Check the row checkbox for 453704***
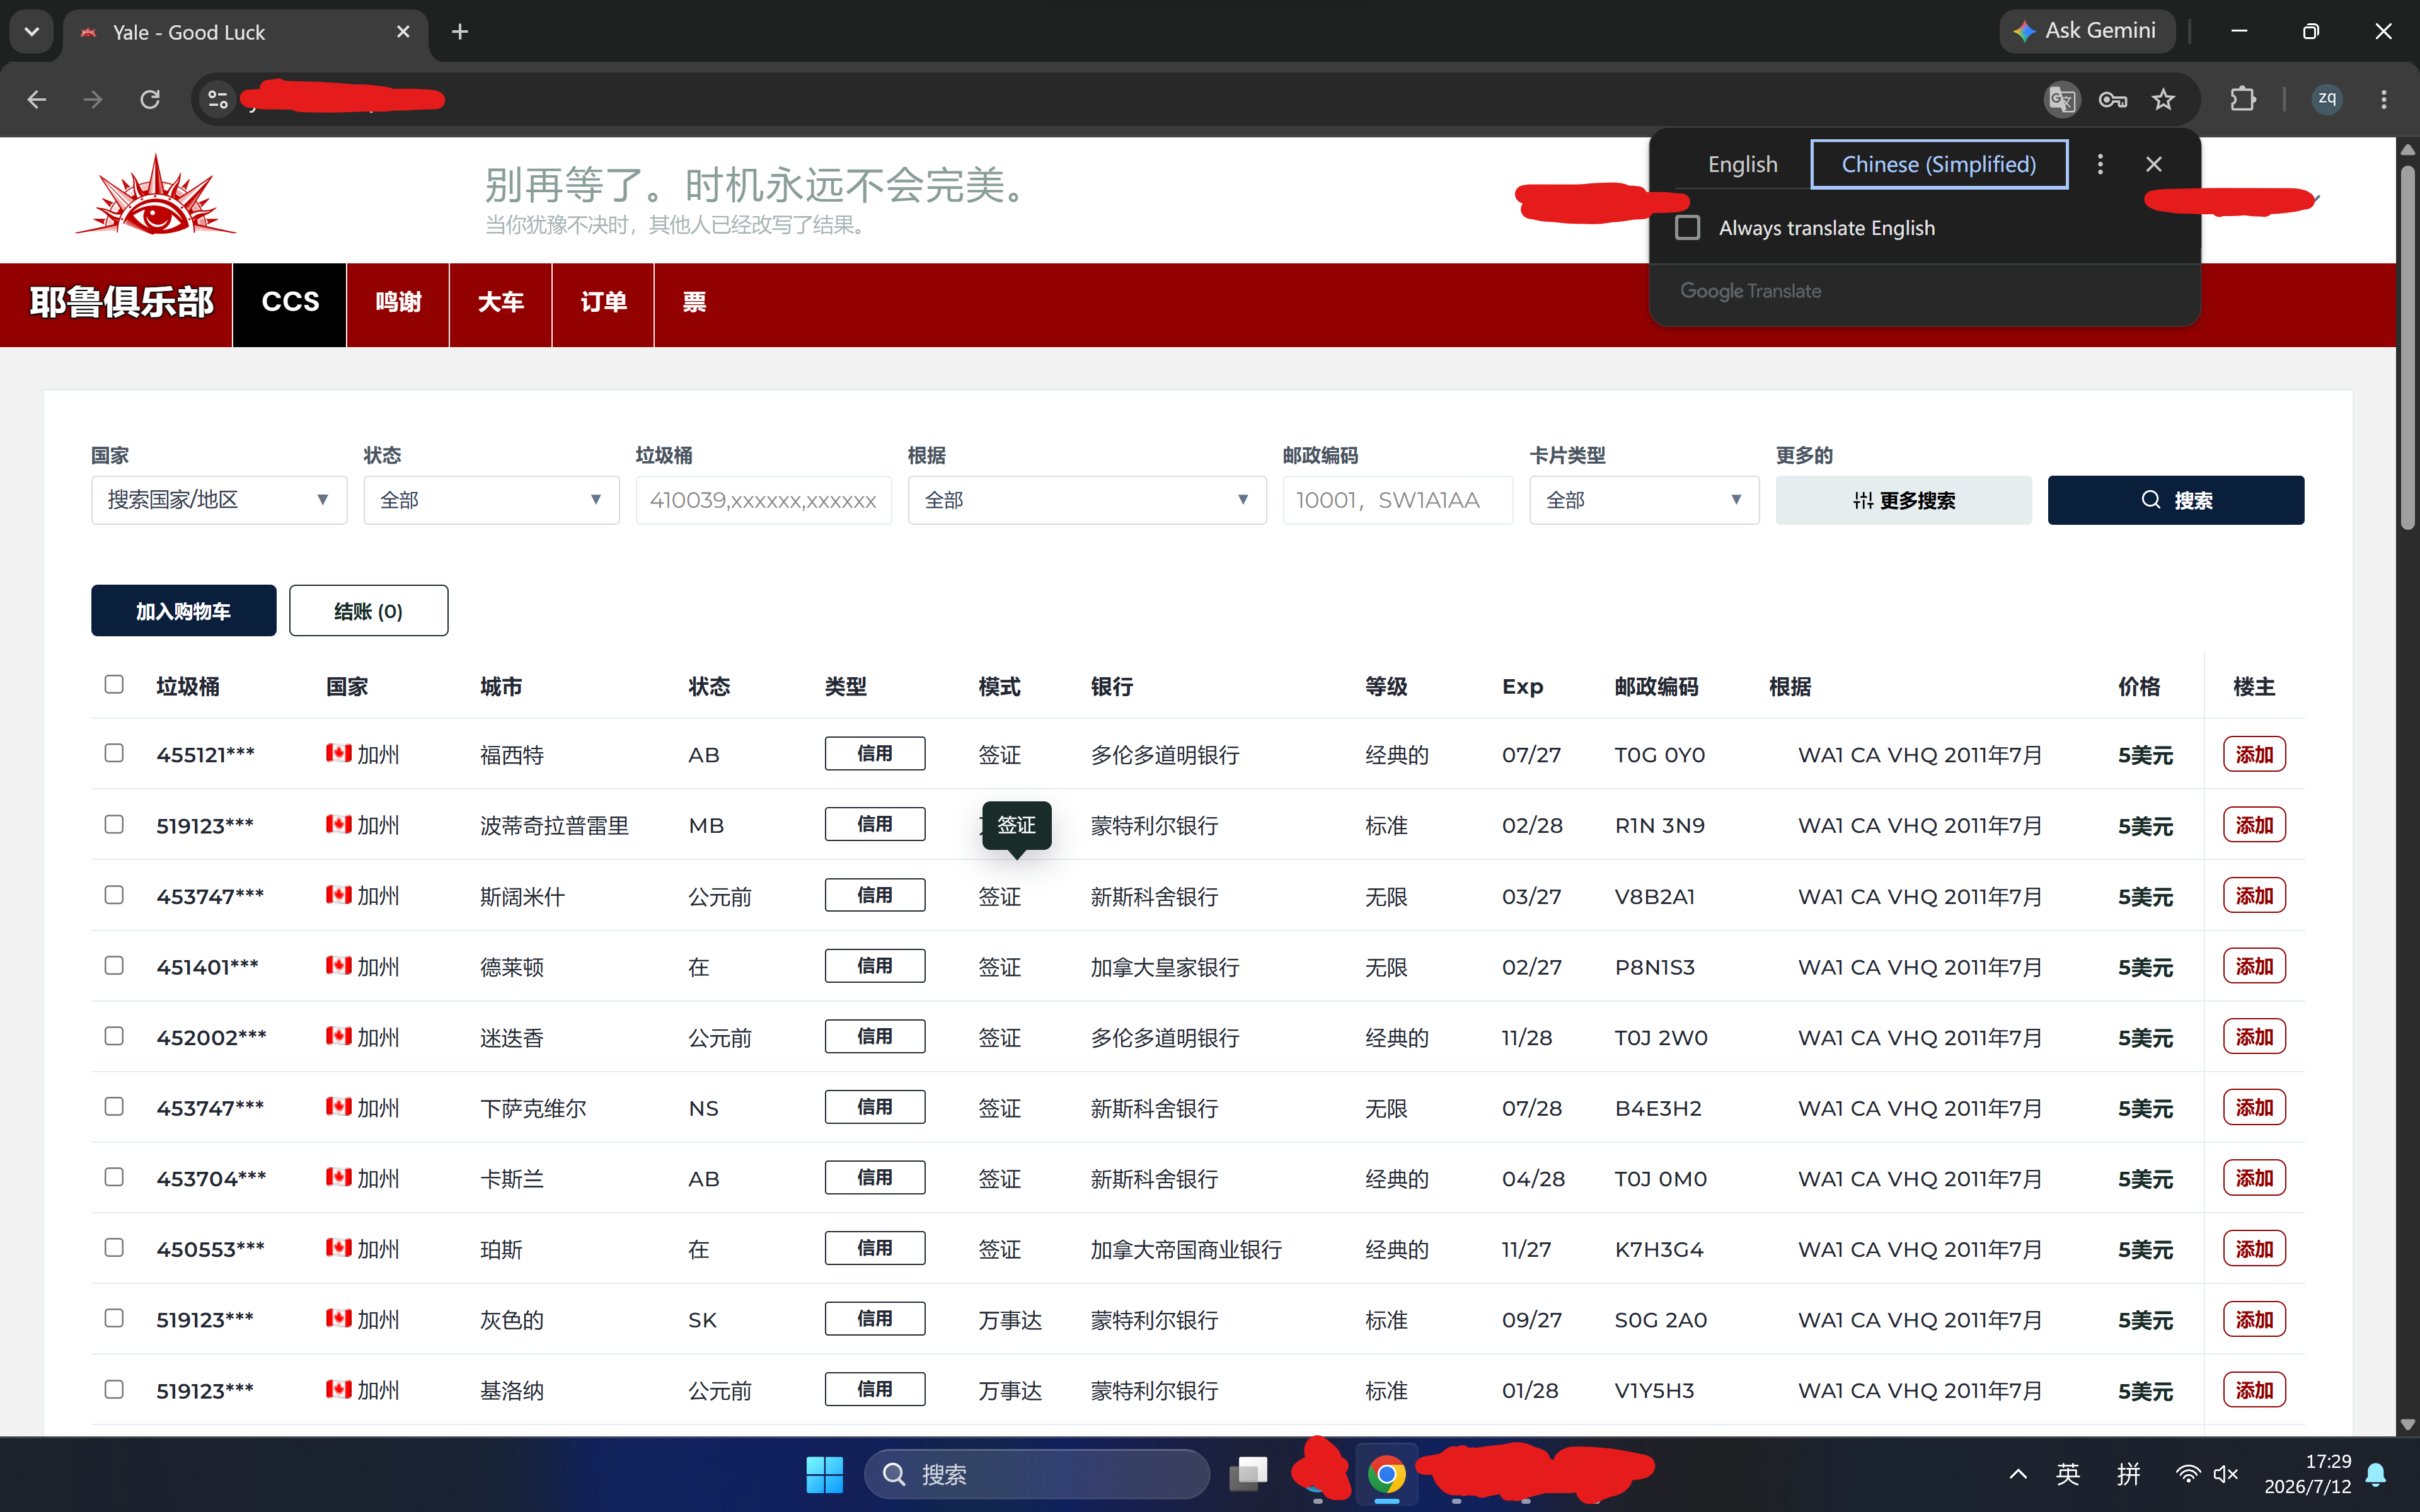 (x=114, y=1177)
